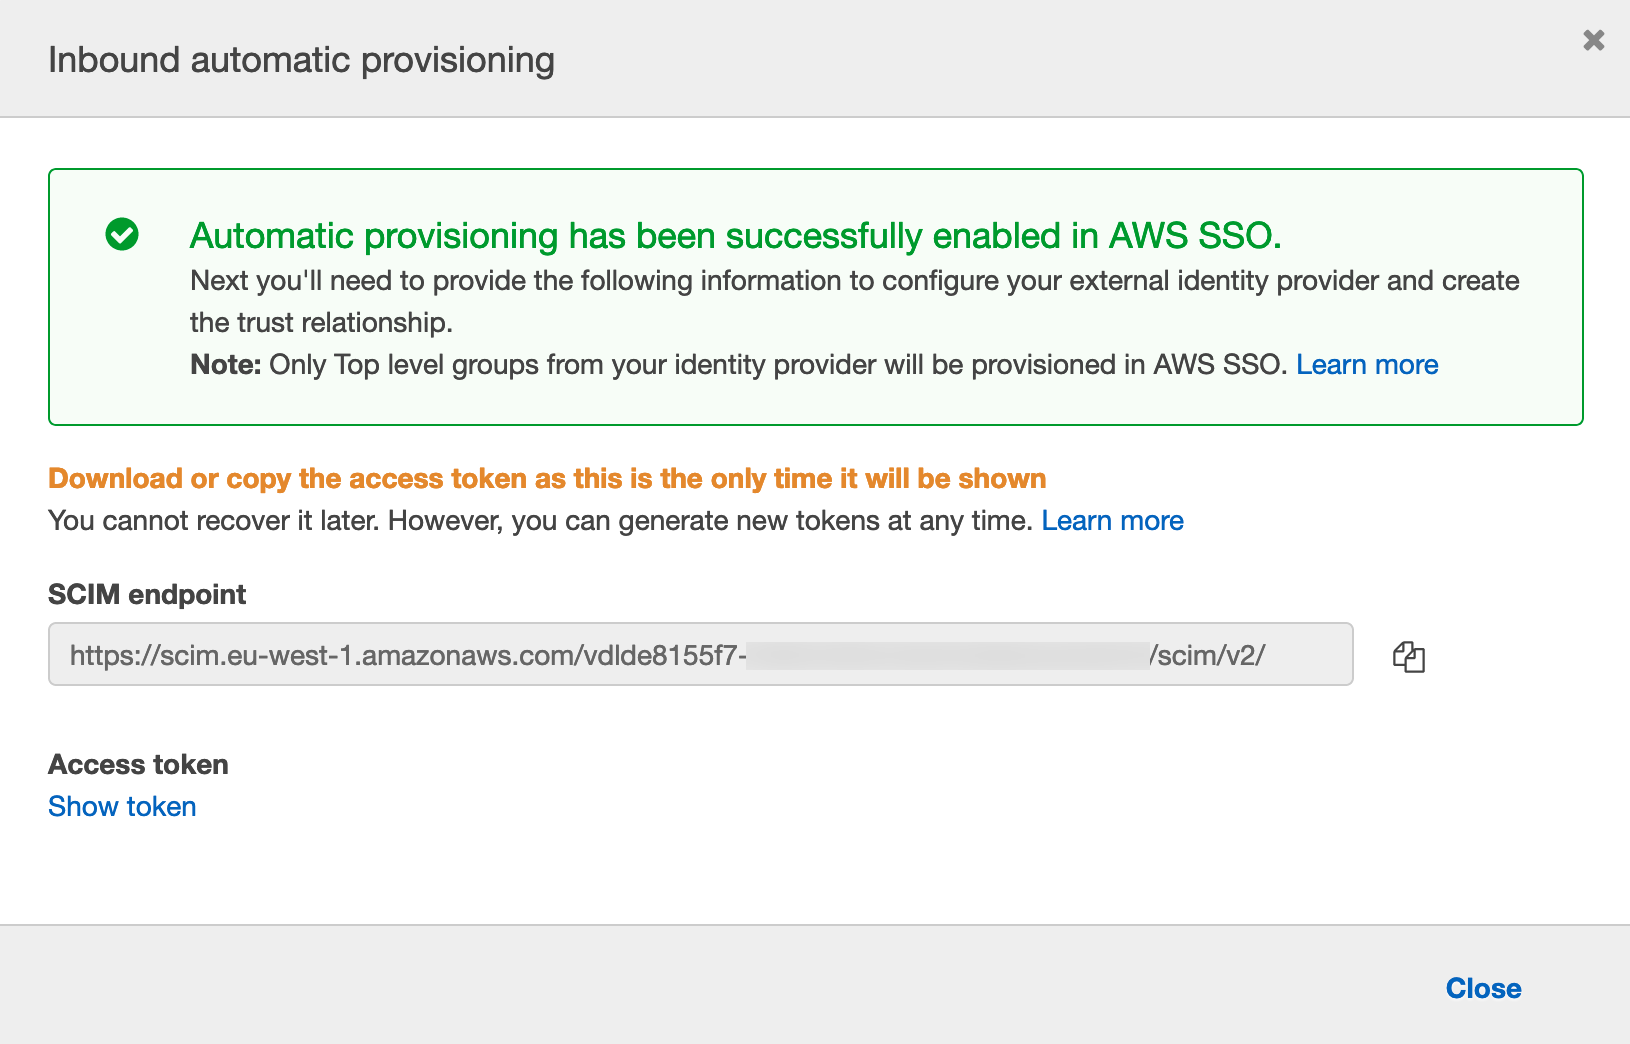Image resolution: width=1630 pixels, height=1044 pixels.
Task: Dismiss the dialog with the X icon
Action: point(1593,40)
